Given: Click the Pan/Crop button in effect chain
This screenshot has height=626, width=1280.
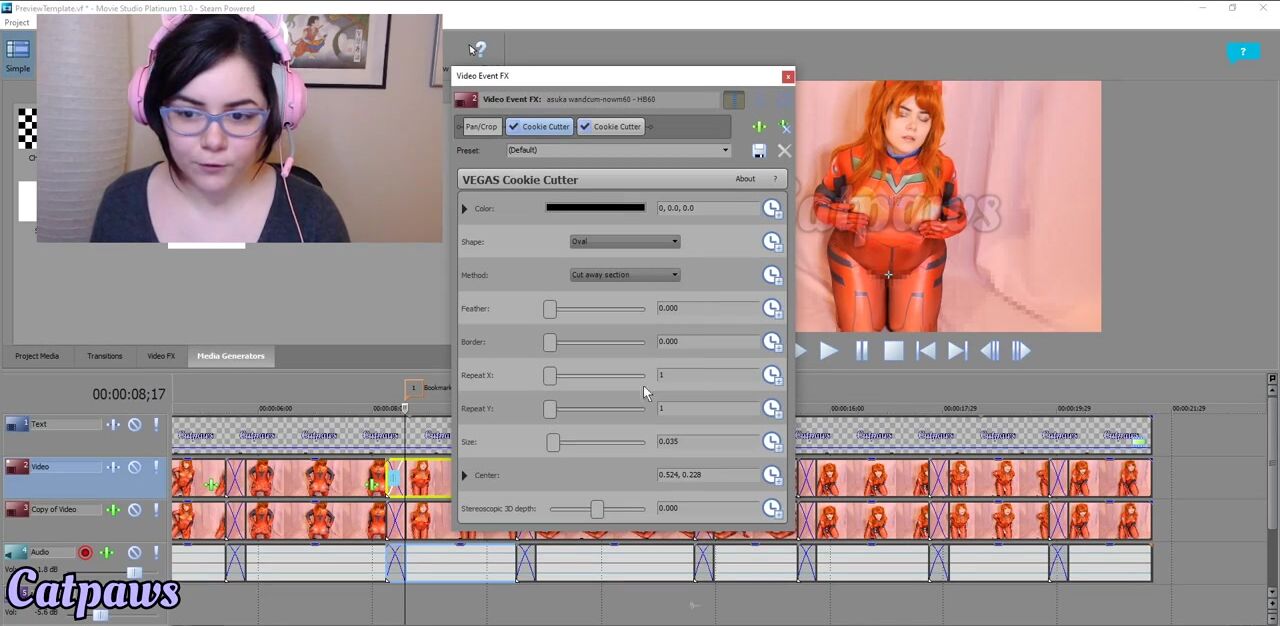Looking at the screenshot, I should (x=481, y=127).
